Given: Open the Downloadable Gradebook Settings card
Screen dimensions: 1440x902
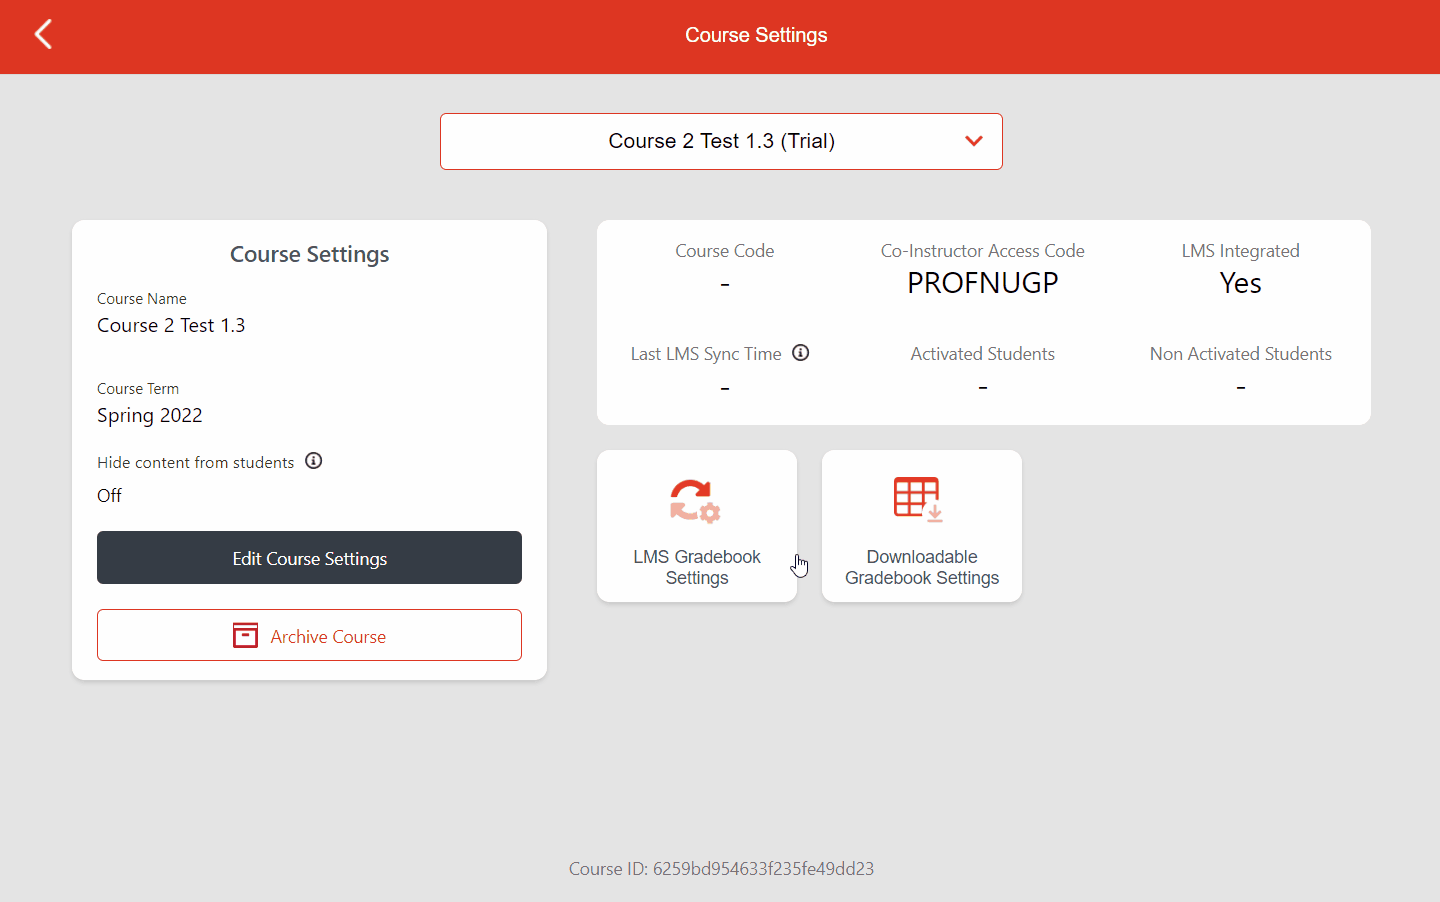Looking at the screenshot, I should (921, 526).
